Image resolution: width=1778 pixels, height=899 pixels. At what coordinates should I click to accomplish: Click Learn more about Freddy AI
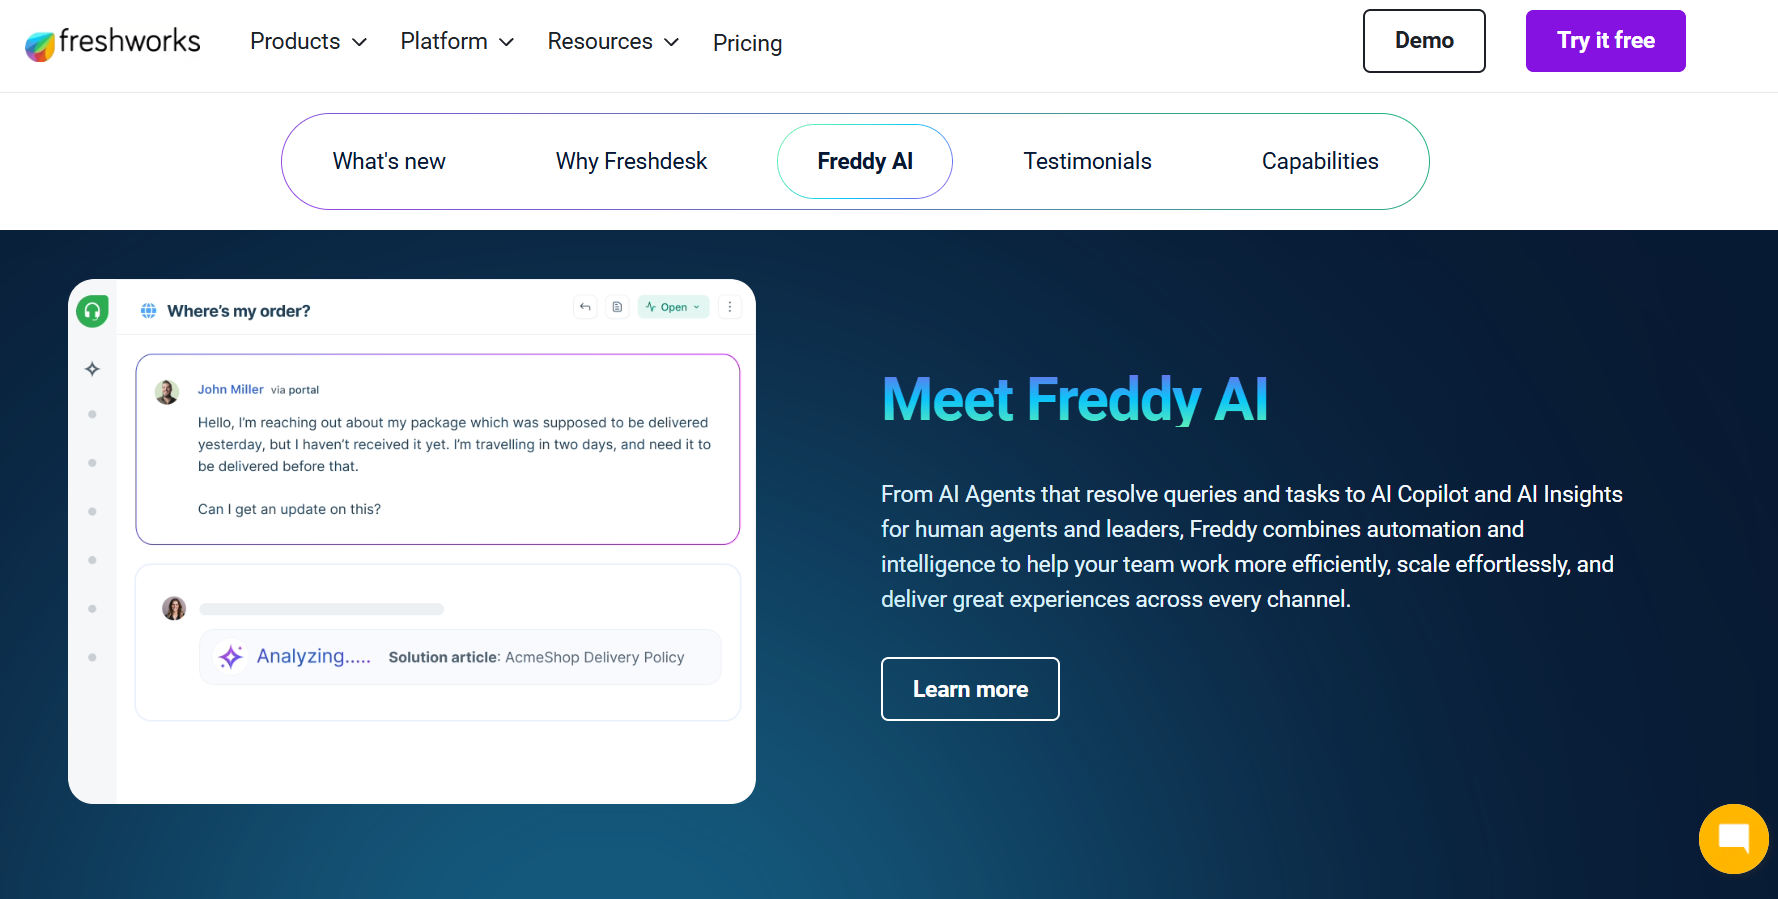tap(969, 689)
